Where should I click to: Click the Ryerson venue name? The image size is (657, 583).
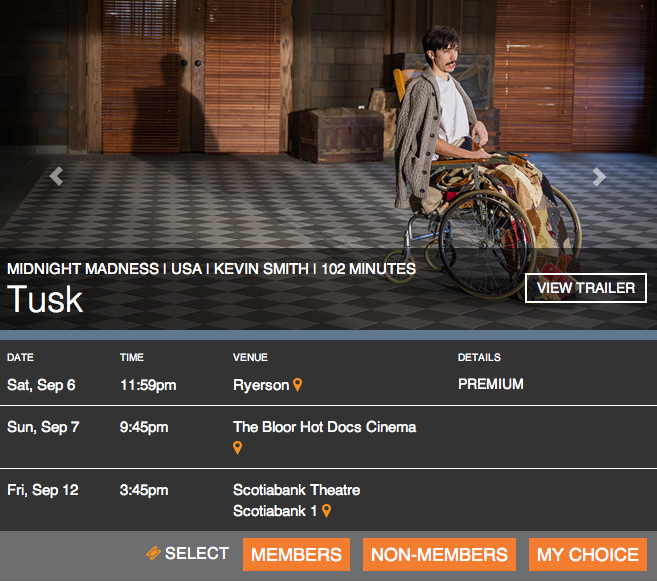(x=261, y=385)
